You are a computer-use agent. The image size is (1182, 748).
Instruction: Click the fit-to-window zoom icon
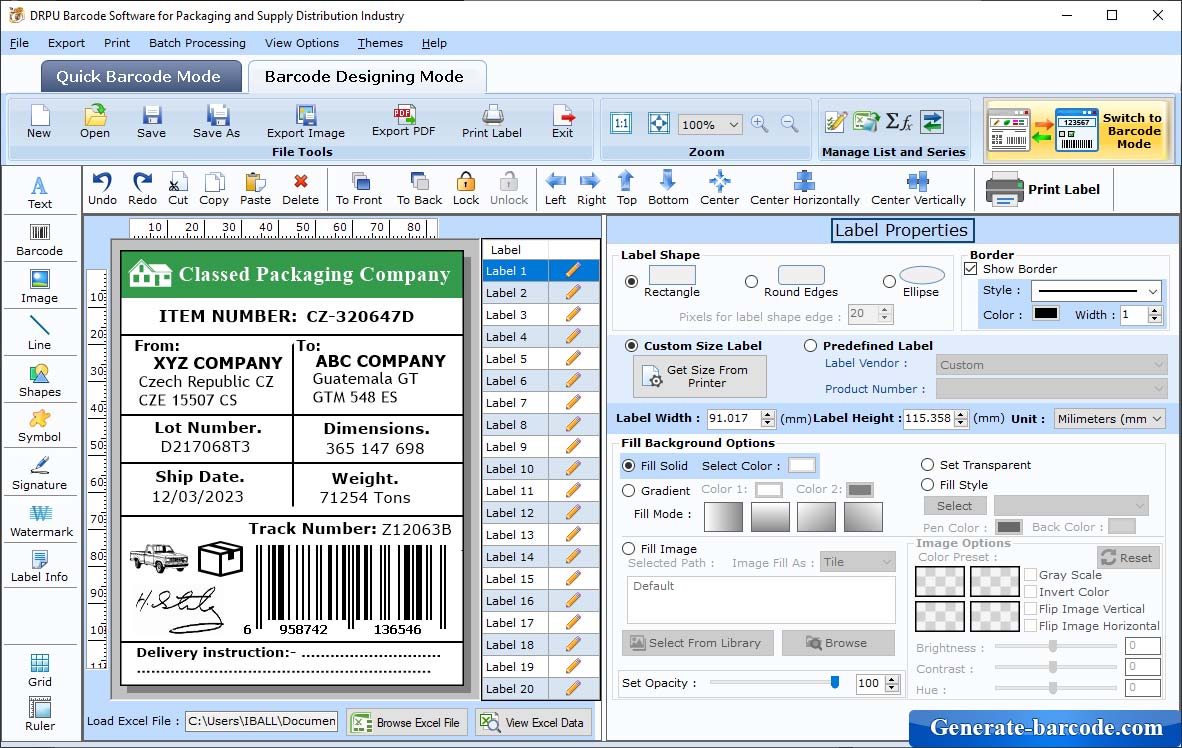coord(659,124)
